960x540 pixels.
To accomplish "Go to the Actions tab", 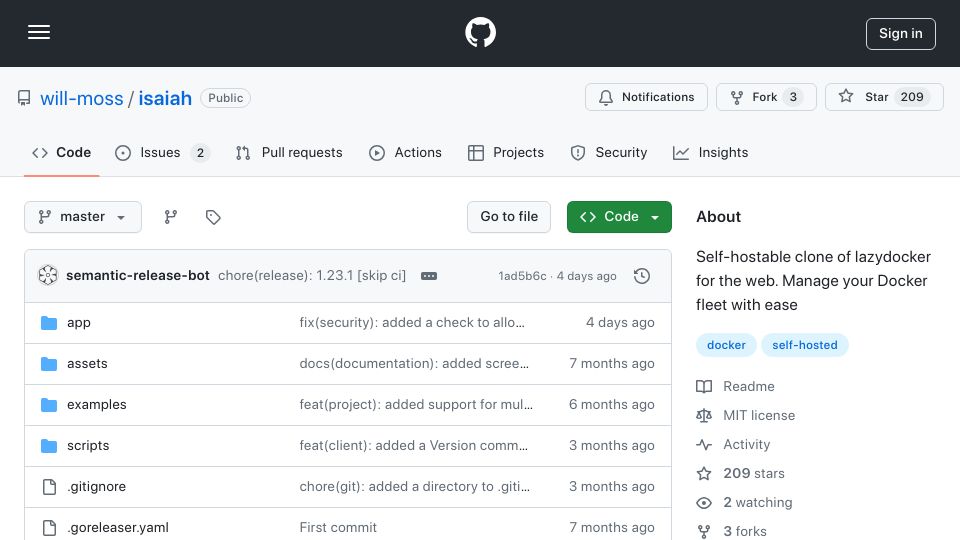I will click(405, 152).
